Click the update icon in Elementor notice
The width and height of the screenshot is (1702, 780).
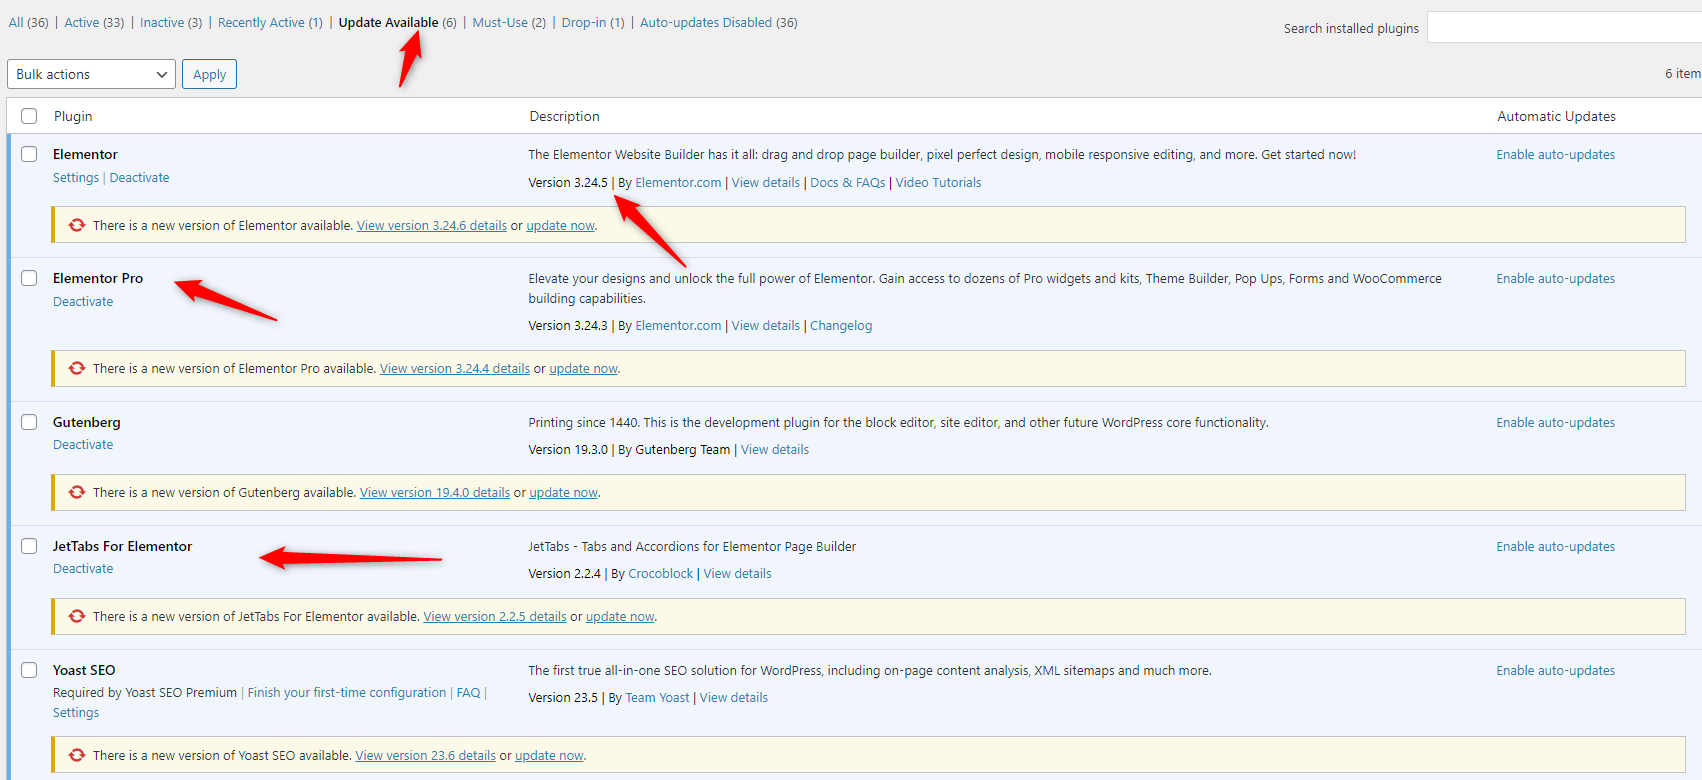(x=77, y=225)
